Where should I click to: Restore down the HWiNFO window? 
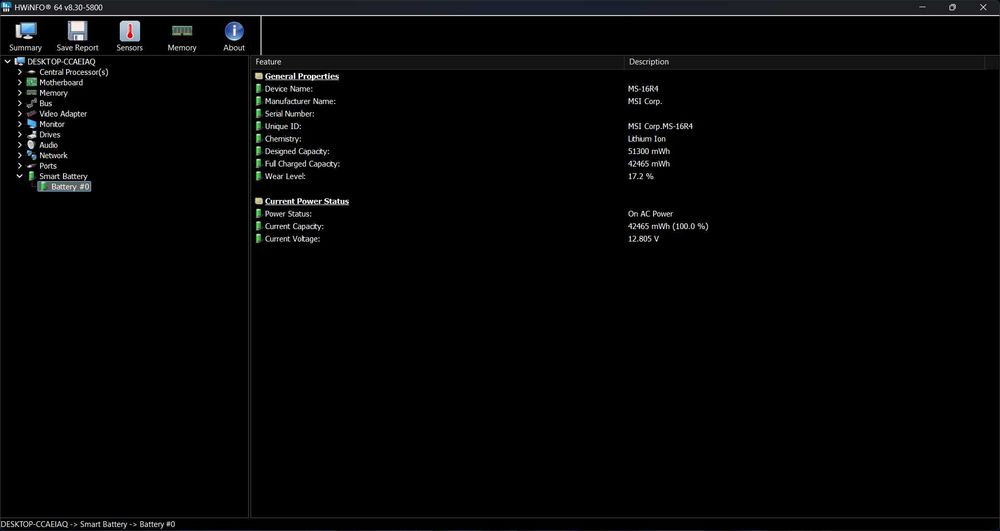[952, 7]
